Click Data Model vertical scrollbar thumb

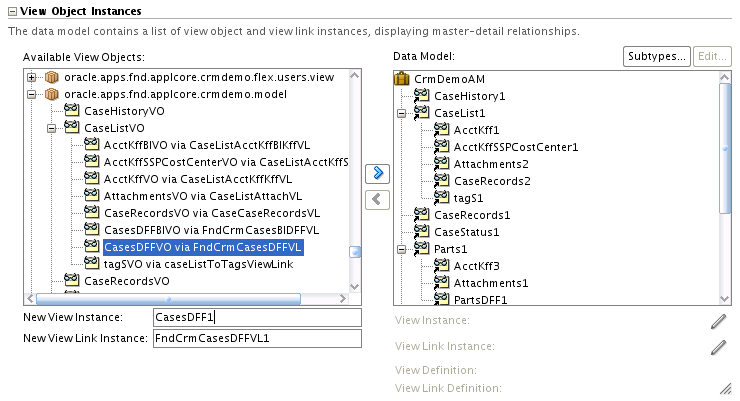(x=725, y=149)
